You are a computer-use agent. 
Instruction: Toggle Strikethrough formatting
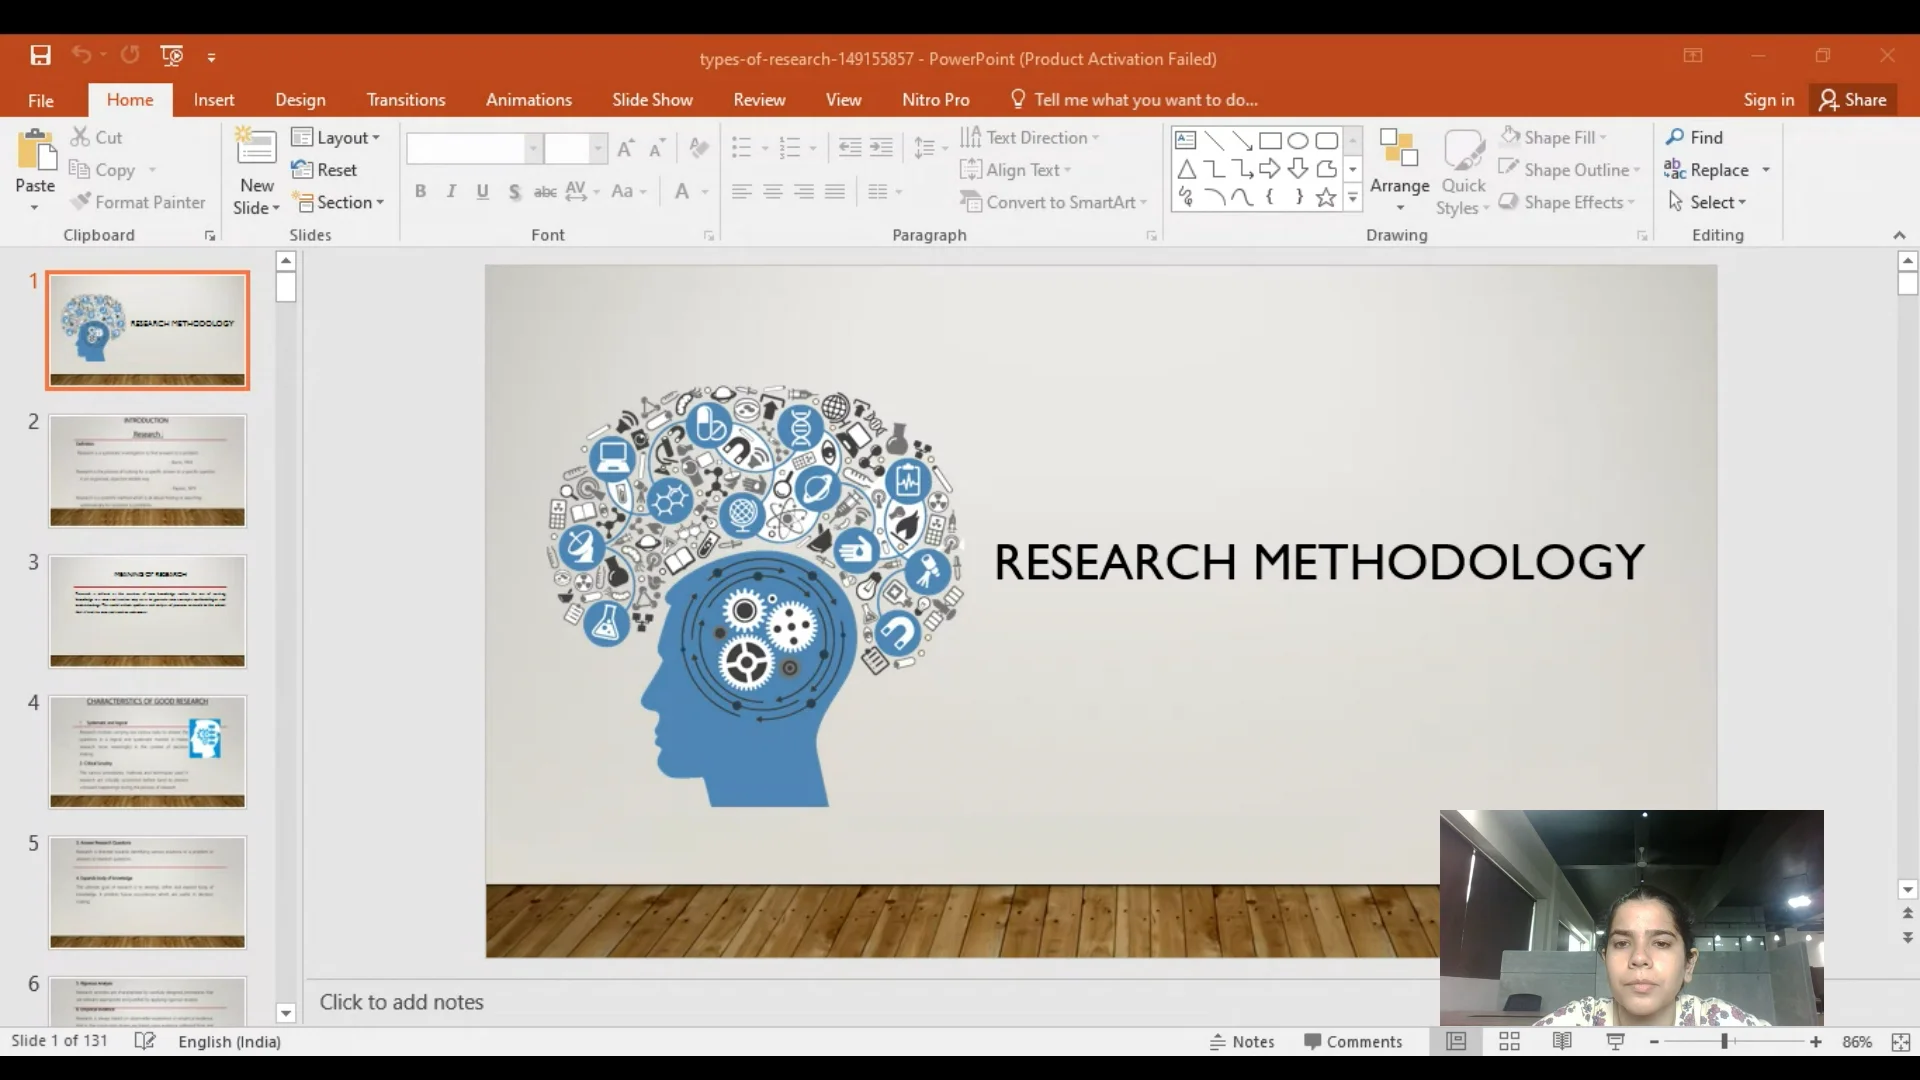545,191
